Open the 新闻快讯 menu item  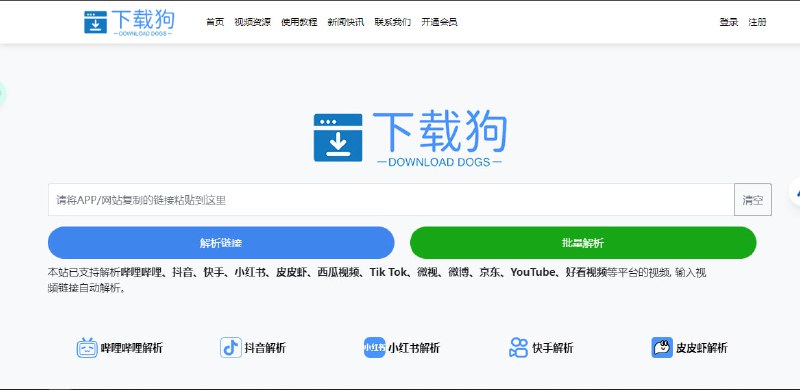coord(346,22)
